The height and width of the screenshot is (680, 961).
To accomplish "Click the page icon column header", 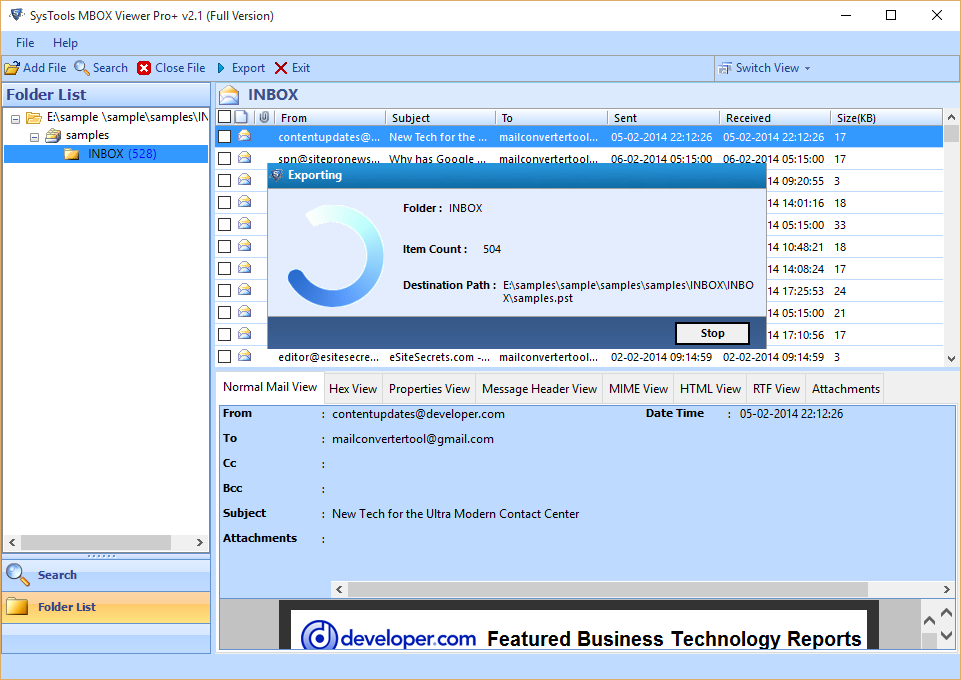I will 241,117.
